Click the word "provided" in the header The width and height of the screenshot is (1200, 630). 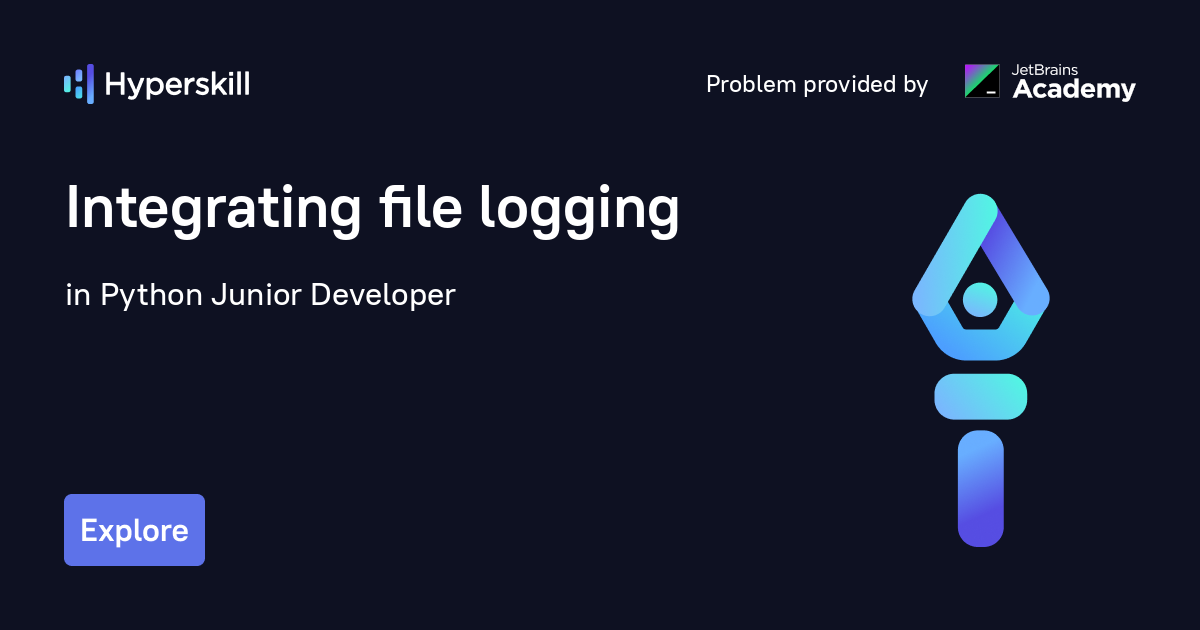[x=842, y=85]
